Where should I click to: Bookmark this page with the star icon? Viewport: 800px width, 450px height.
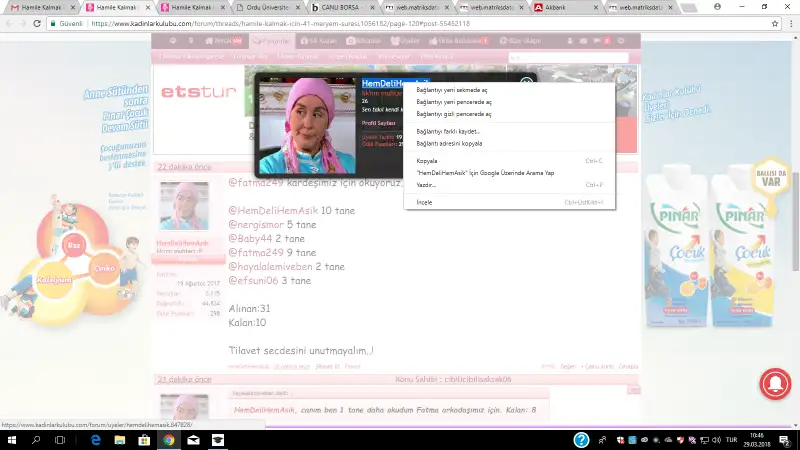pos(775,23)
